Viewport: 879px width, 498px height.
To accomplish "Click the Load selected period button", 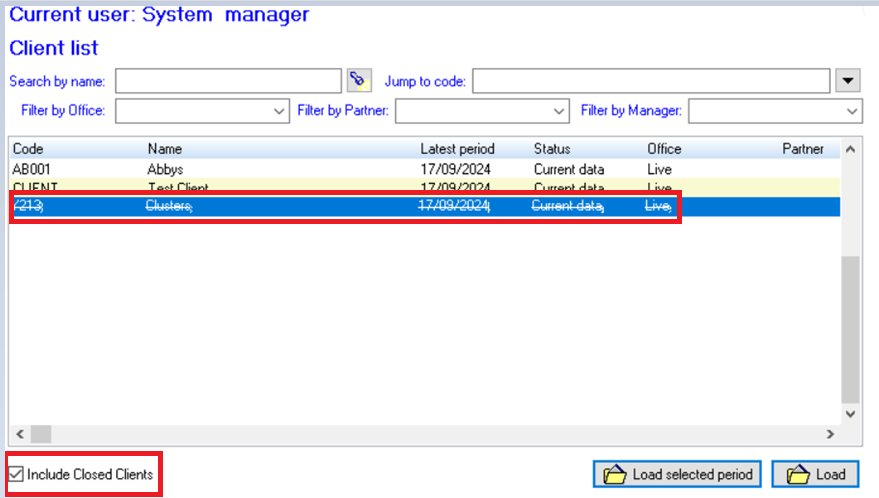I will (x=677, y=474).
